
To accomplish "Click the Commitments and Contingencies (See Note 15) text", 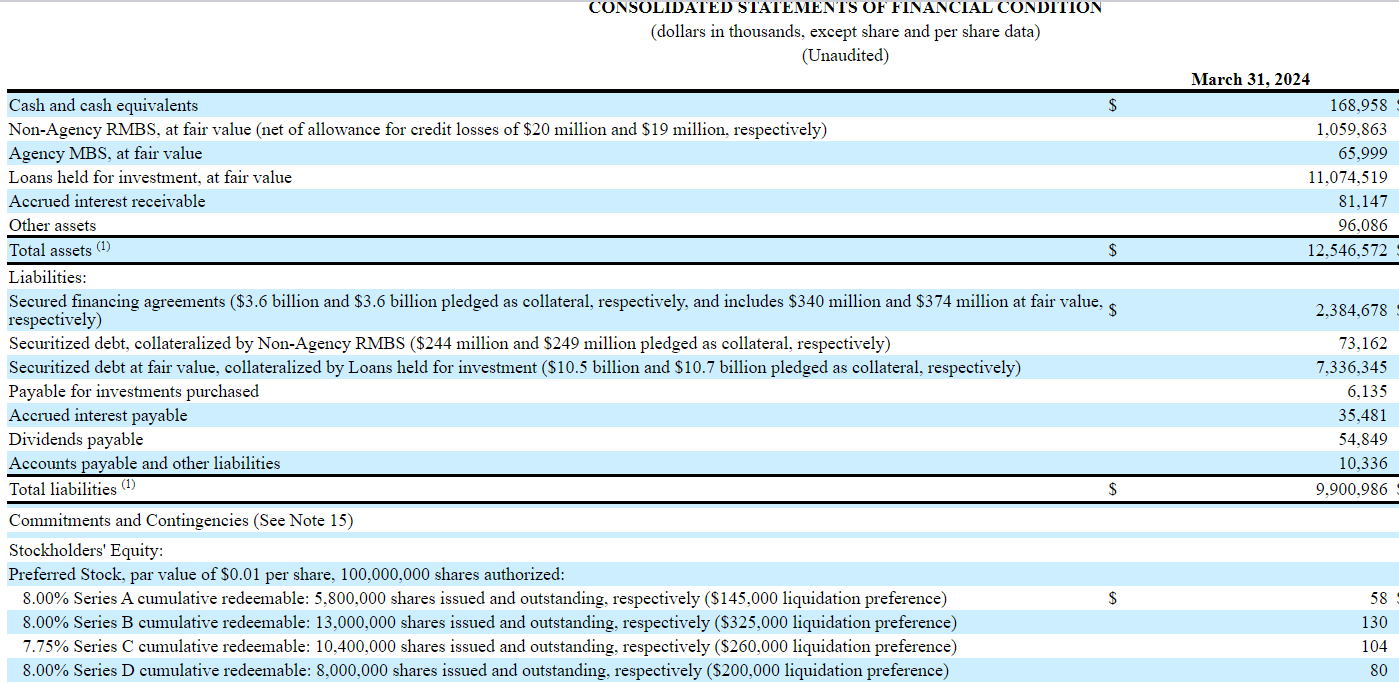I will [x=181, y=520].
